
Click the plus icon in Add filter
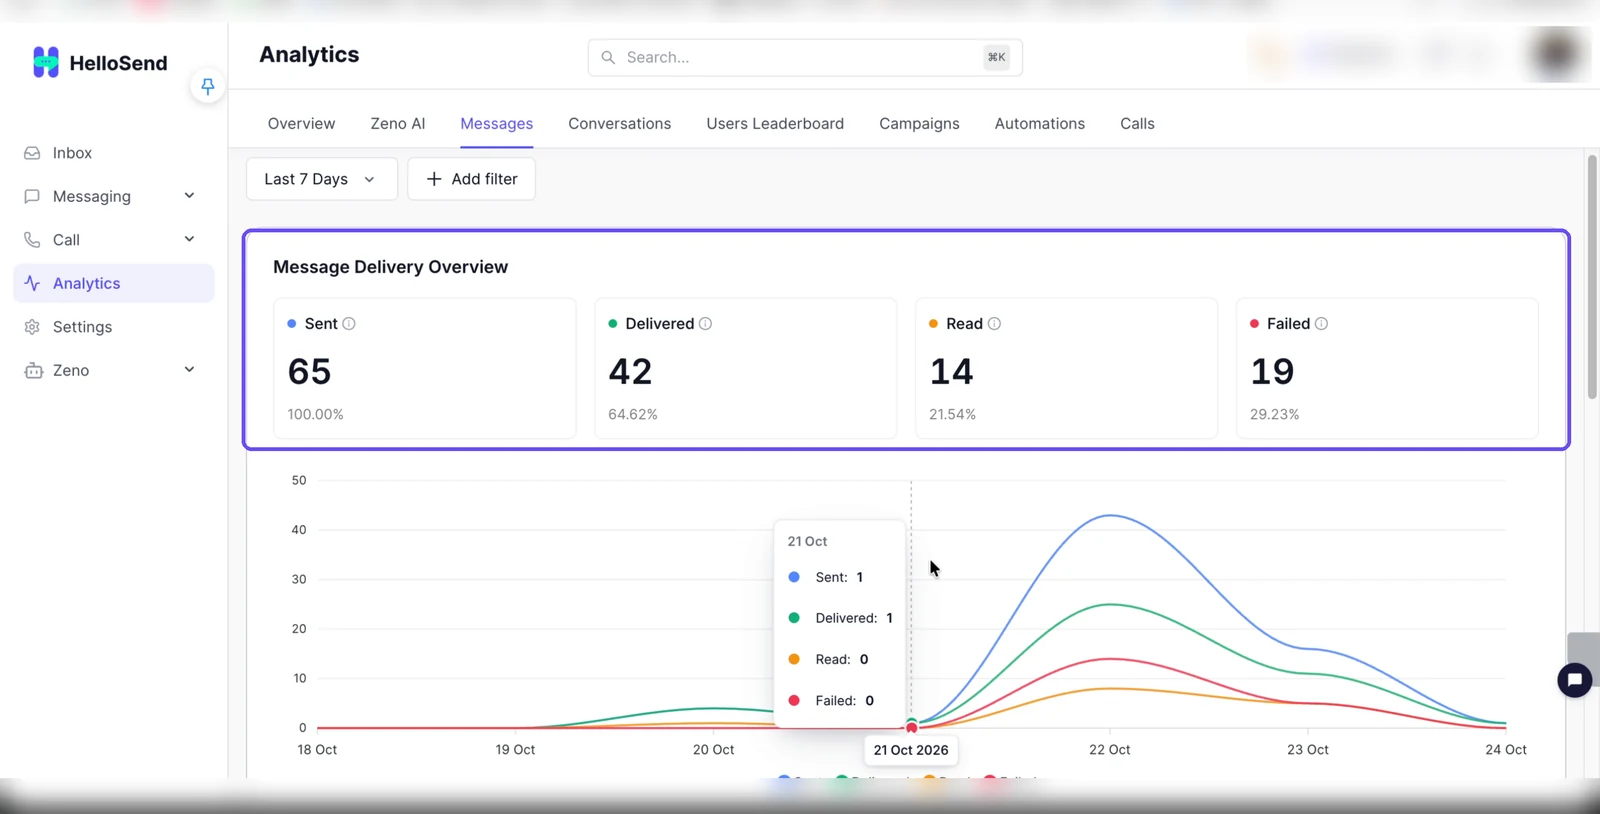coord(434,179)
